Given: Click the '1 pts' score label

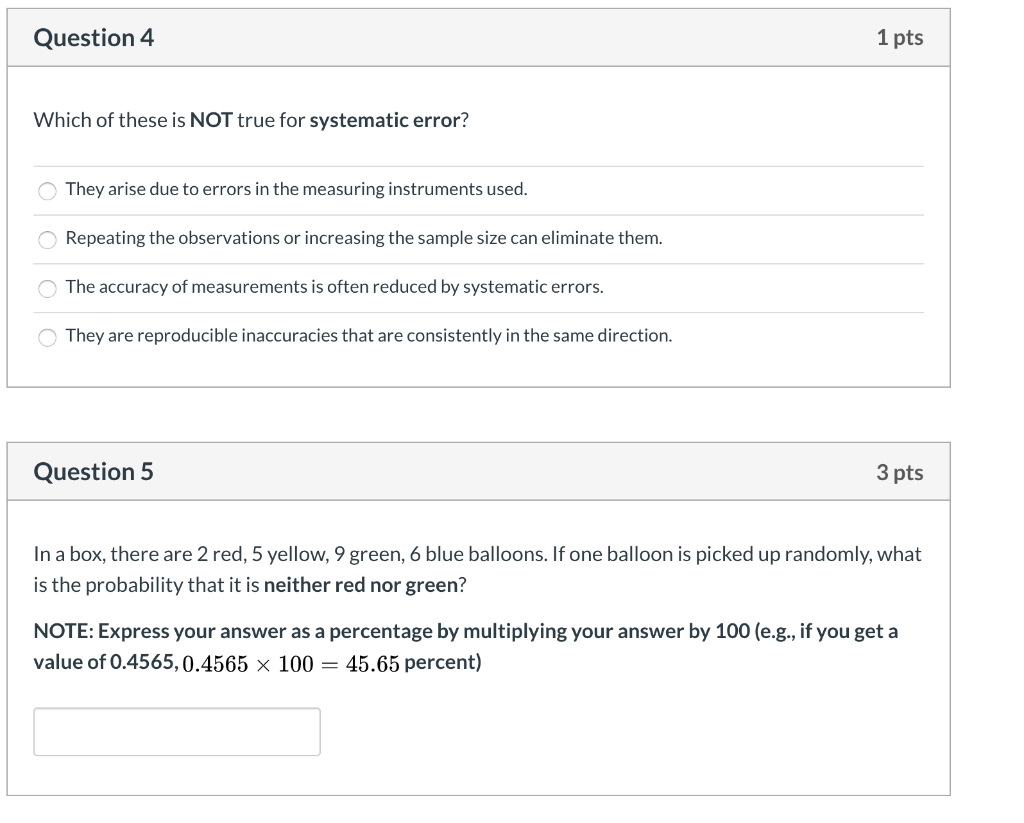Looking at the screenshot, I should click(899, 38).
